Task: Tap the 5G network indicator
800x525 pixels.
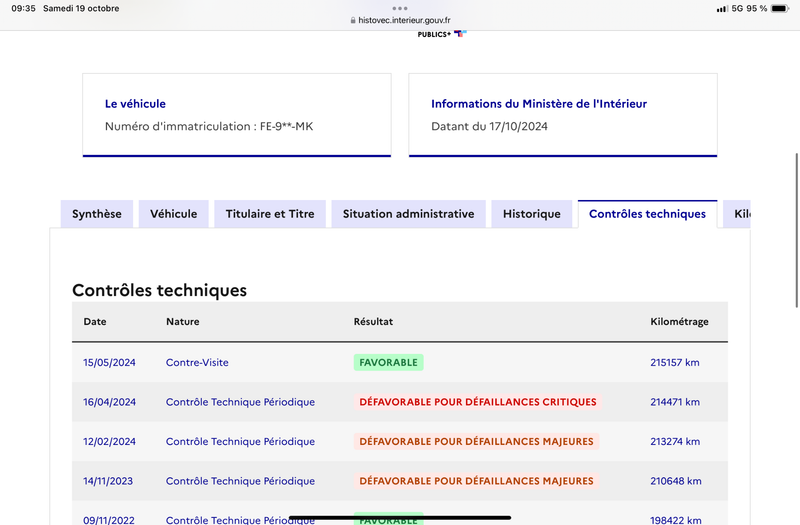Action: (x=737, y=9)
